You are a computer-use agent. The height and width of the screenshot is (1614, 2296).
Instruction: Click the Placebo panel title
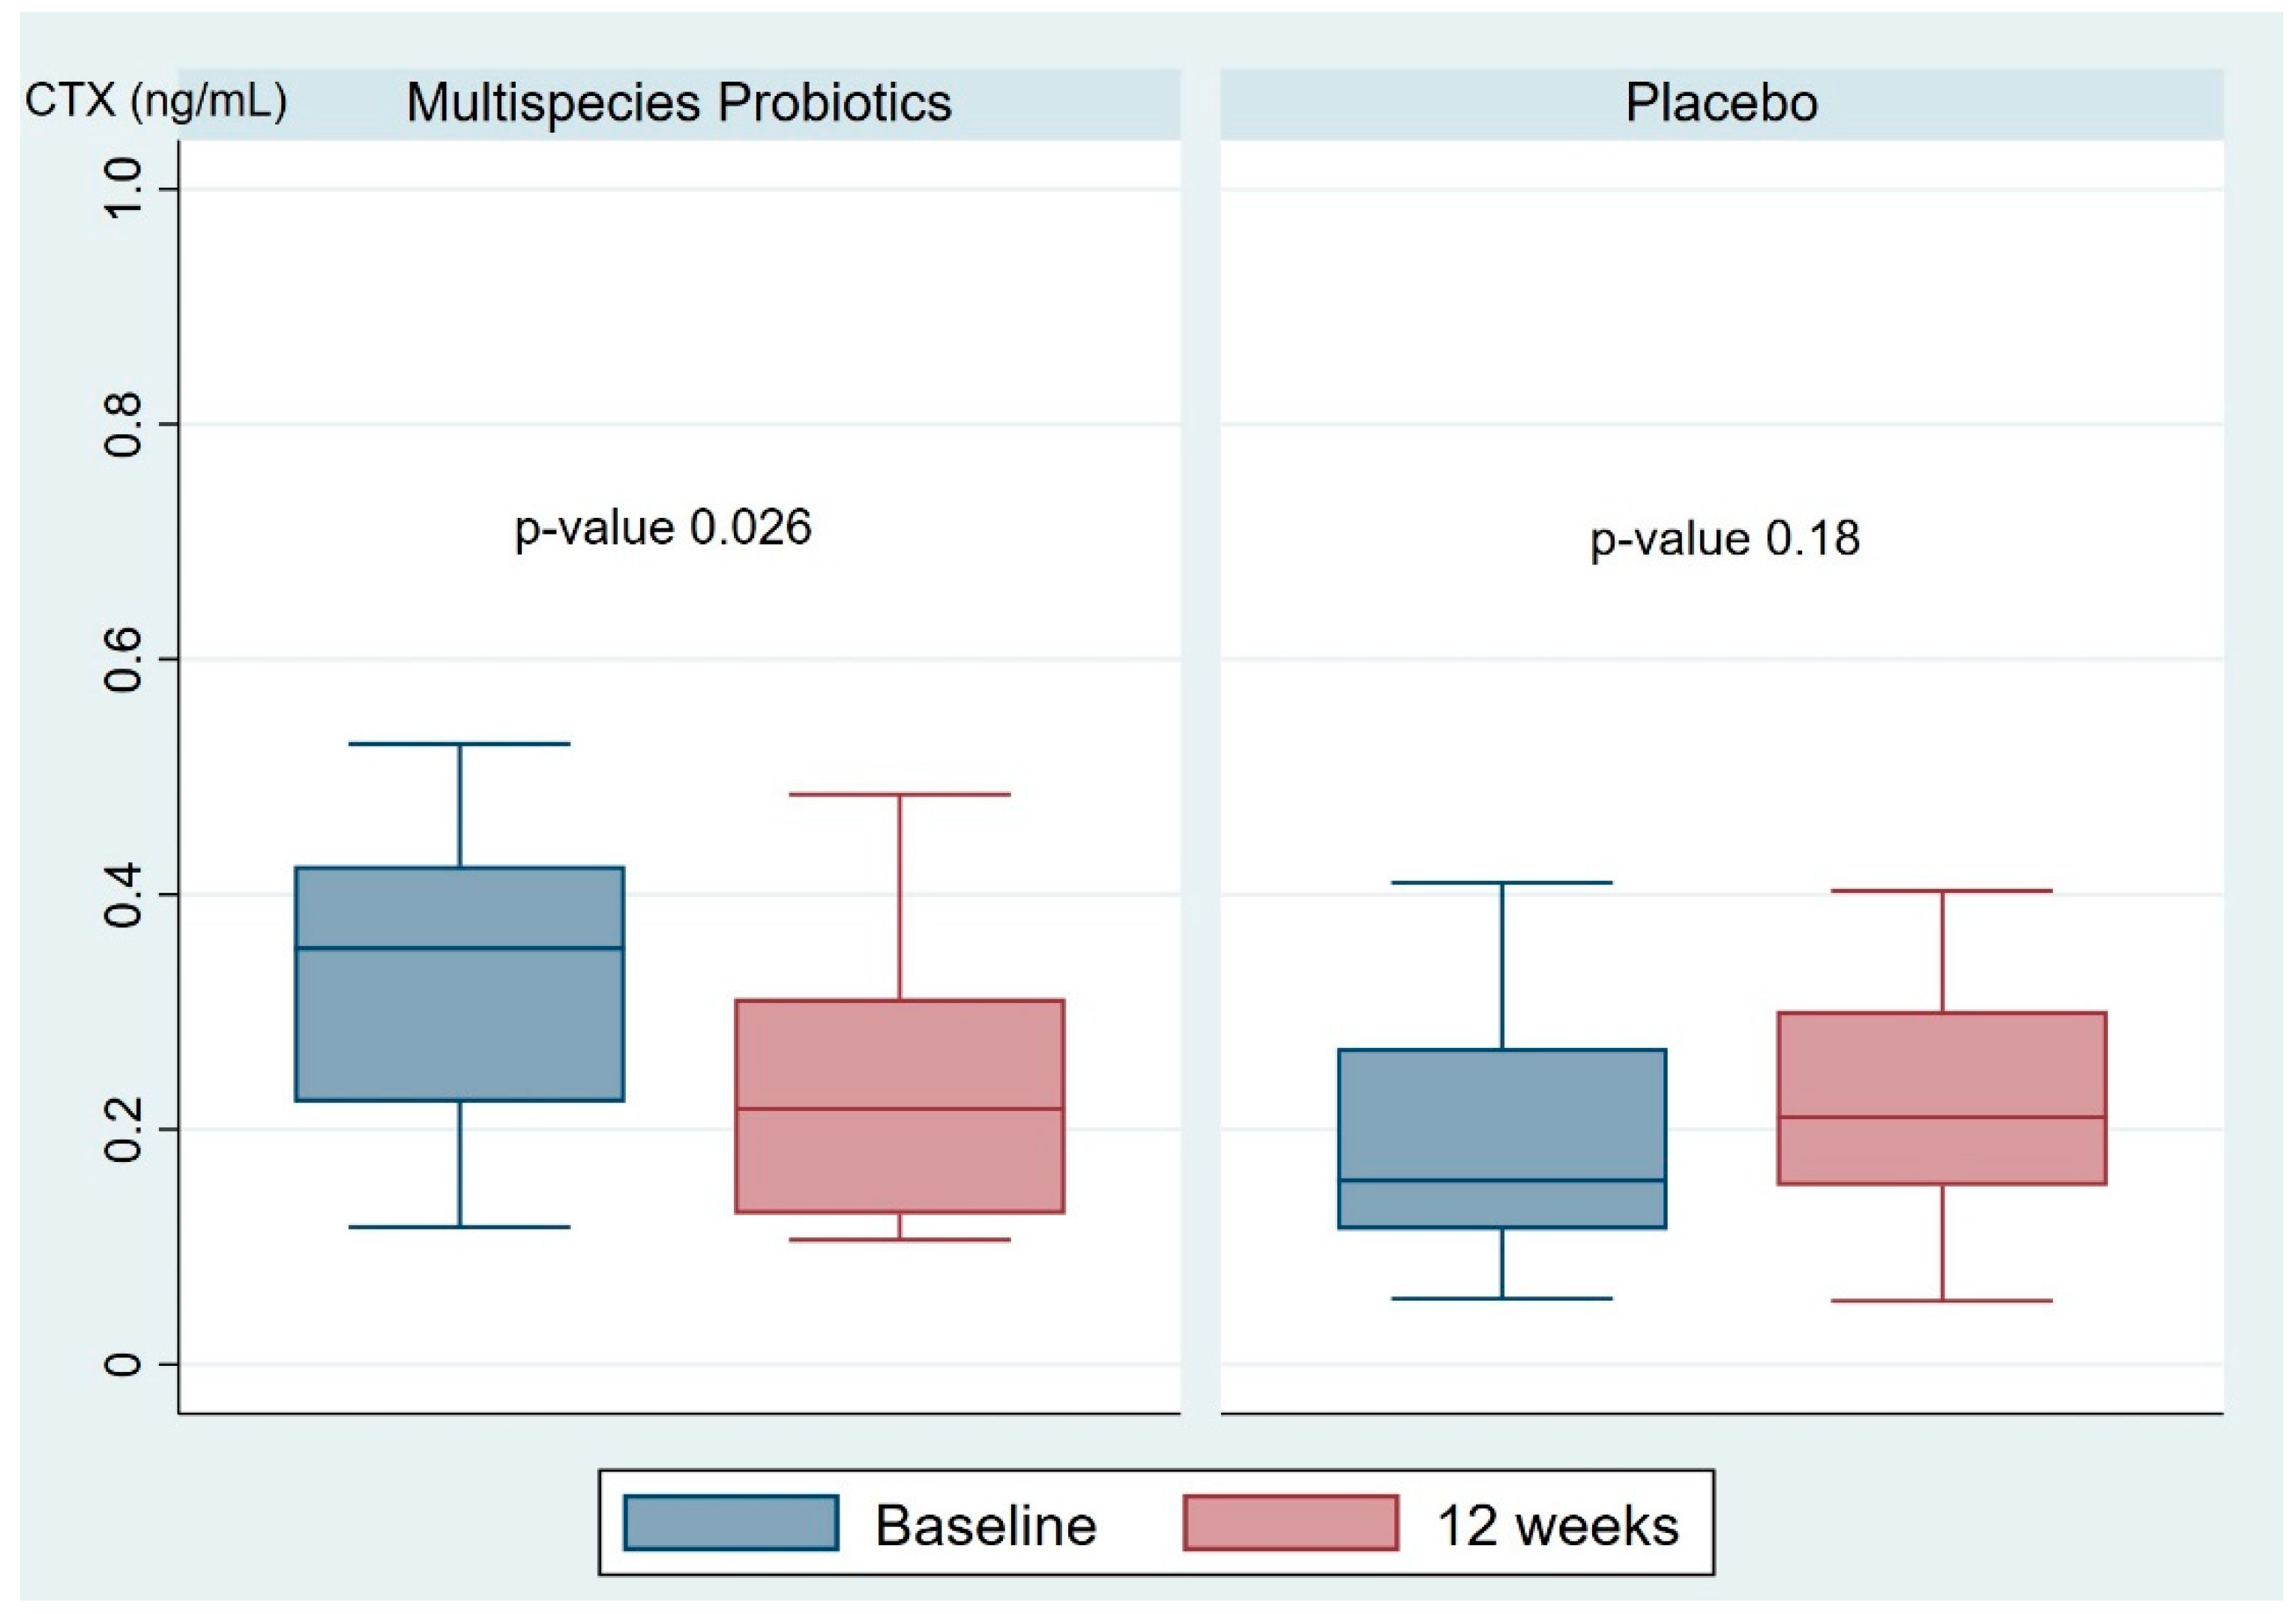(x=1721, y=103)
